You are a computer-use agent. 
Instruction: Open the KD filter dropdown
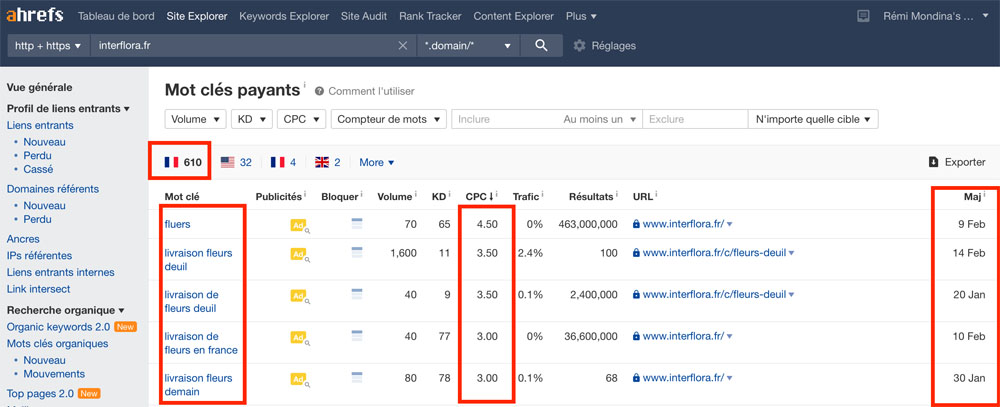pyautogui.click(x=252, y=119)
